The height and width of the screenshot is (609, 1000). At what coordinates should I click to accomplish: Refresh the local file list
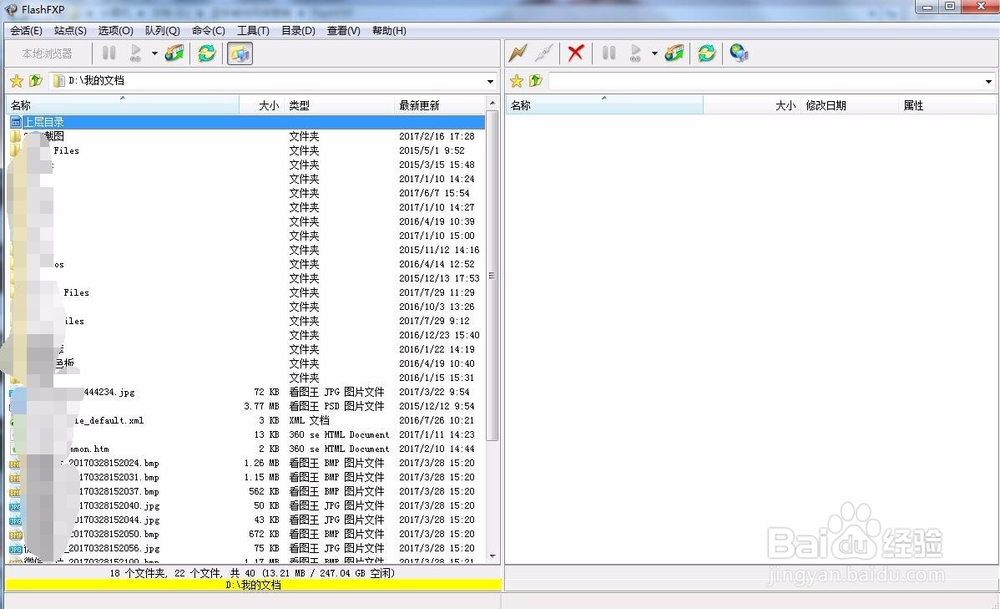[x=207, y=53]
